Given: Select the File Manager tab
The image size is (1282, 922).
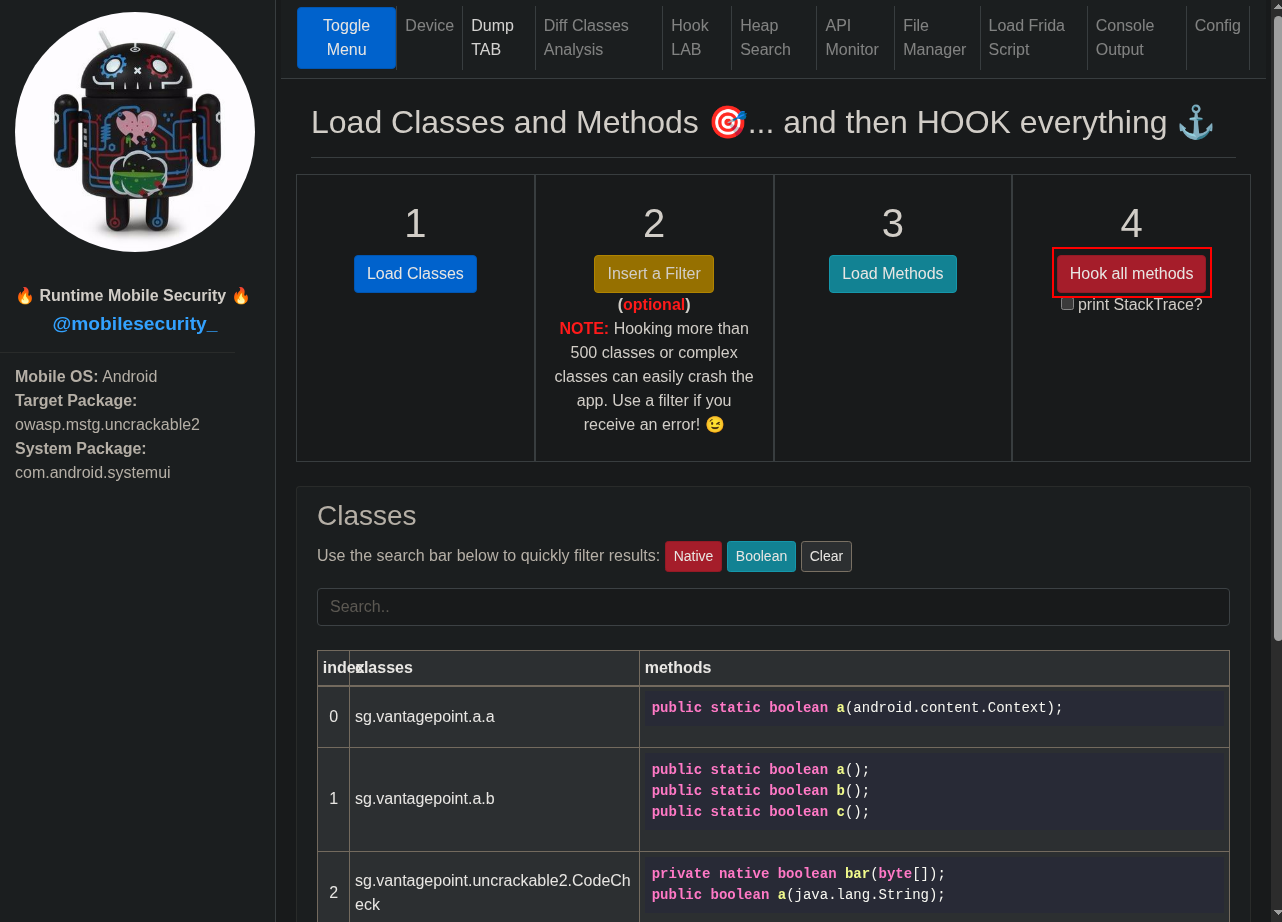Looking at the screenshot, I should pyautogui.click(x=934, y=37).
